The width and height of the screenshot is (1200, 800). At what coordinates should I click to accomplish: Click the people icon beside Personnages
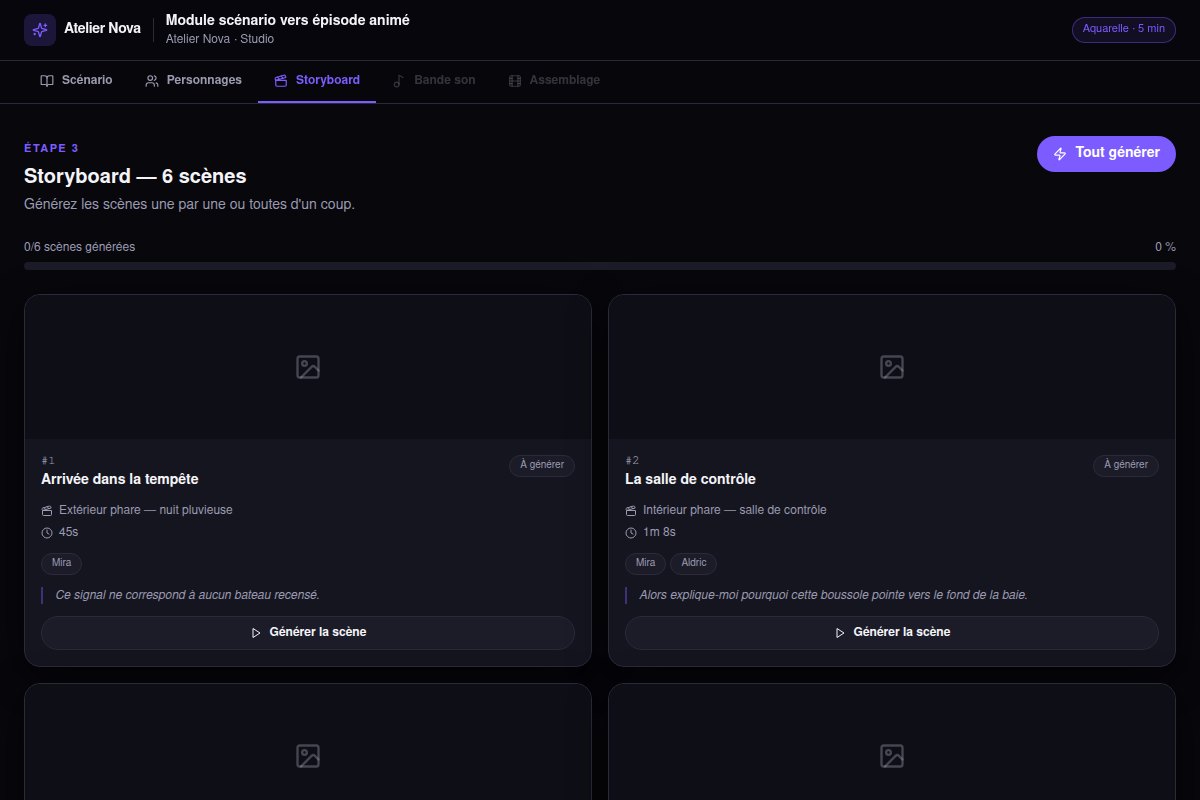[152, 80]
